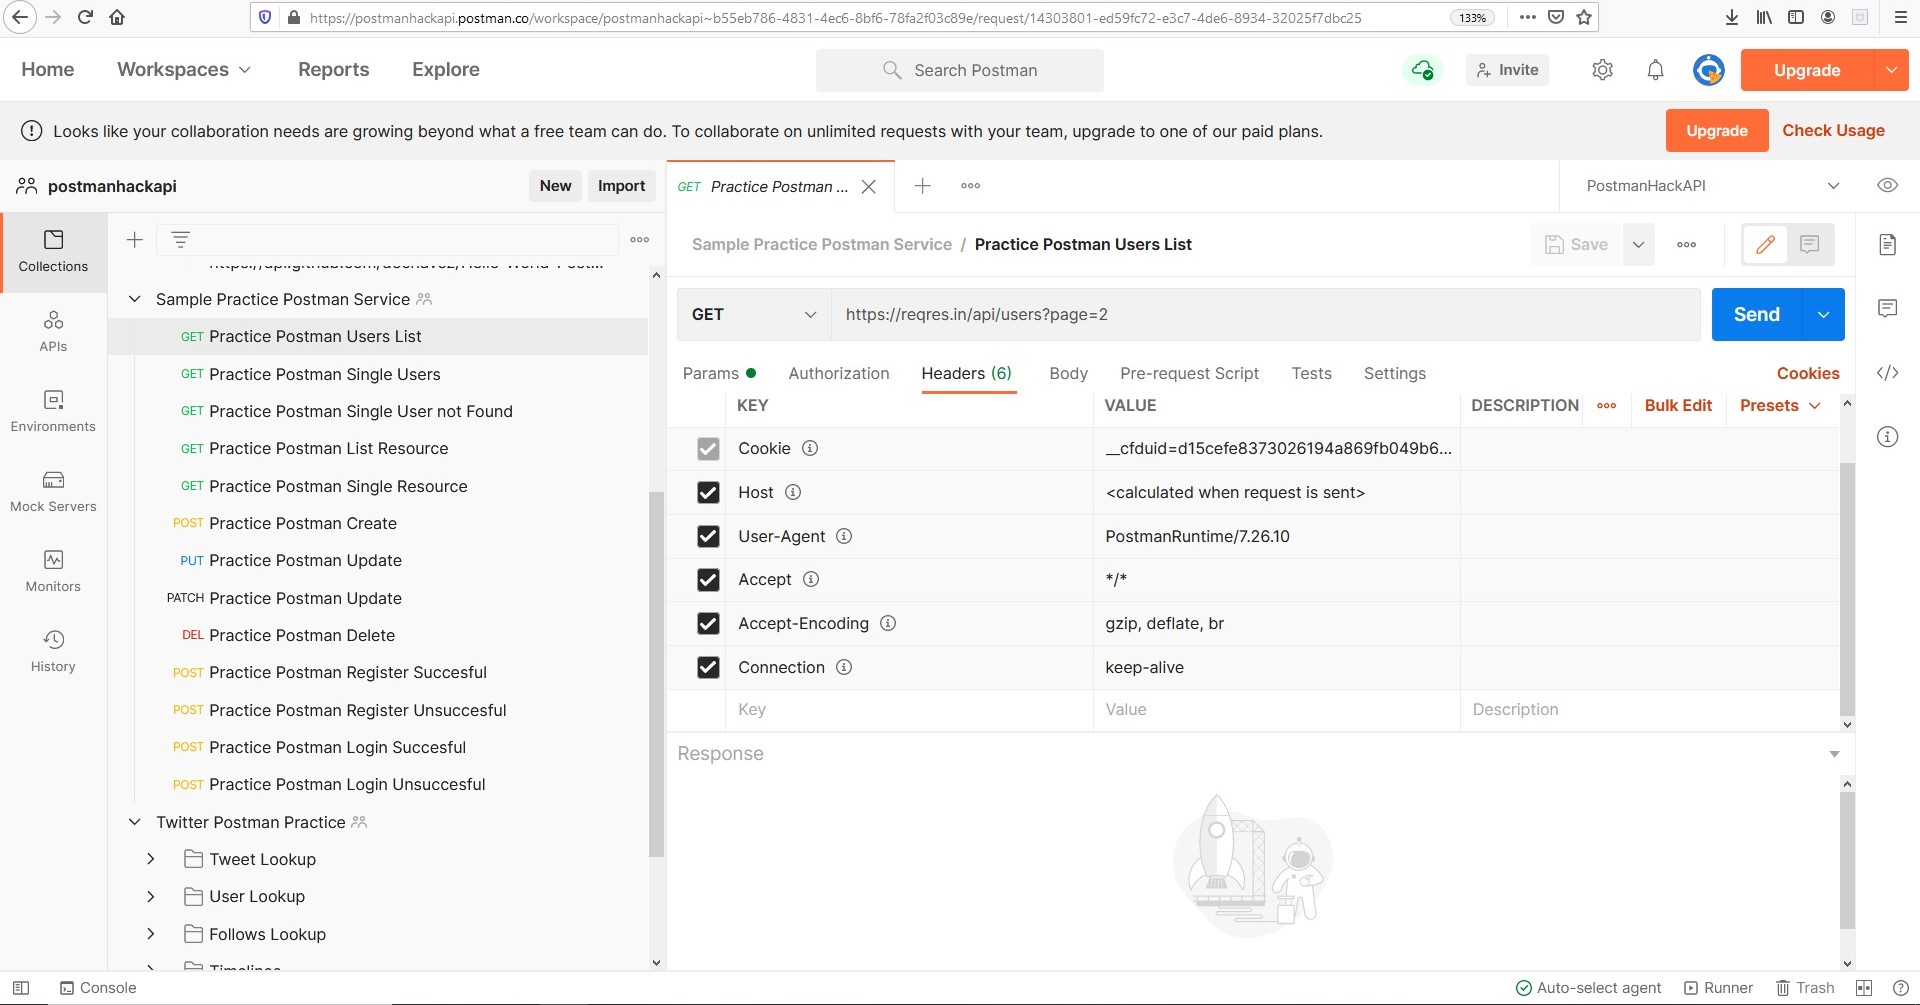Open the History sidebar panel
This screenshot has width=1920, height=1005.
(x=53, y=651)
